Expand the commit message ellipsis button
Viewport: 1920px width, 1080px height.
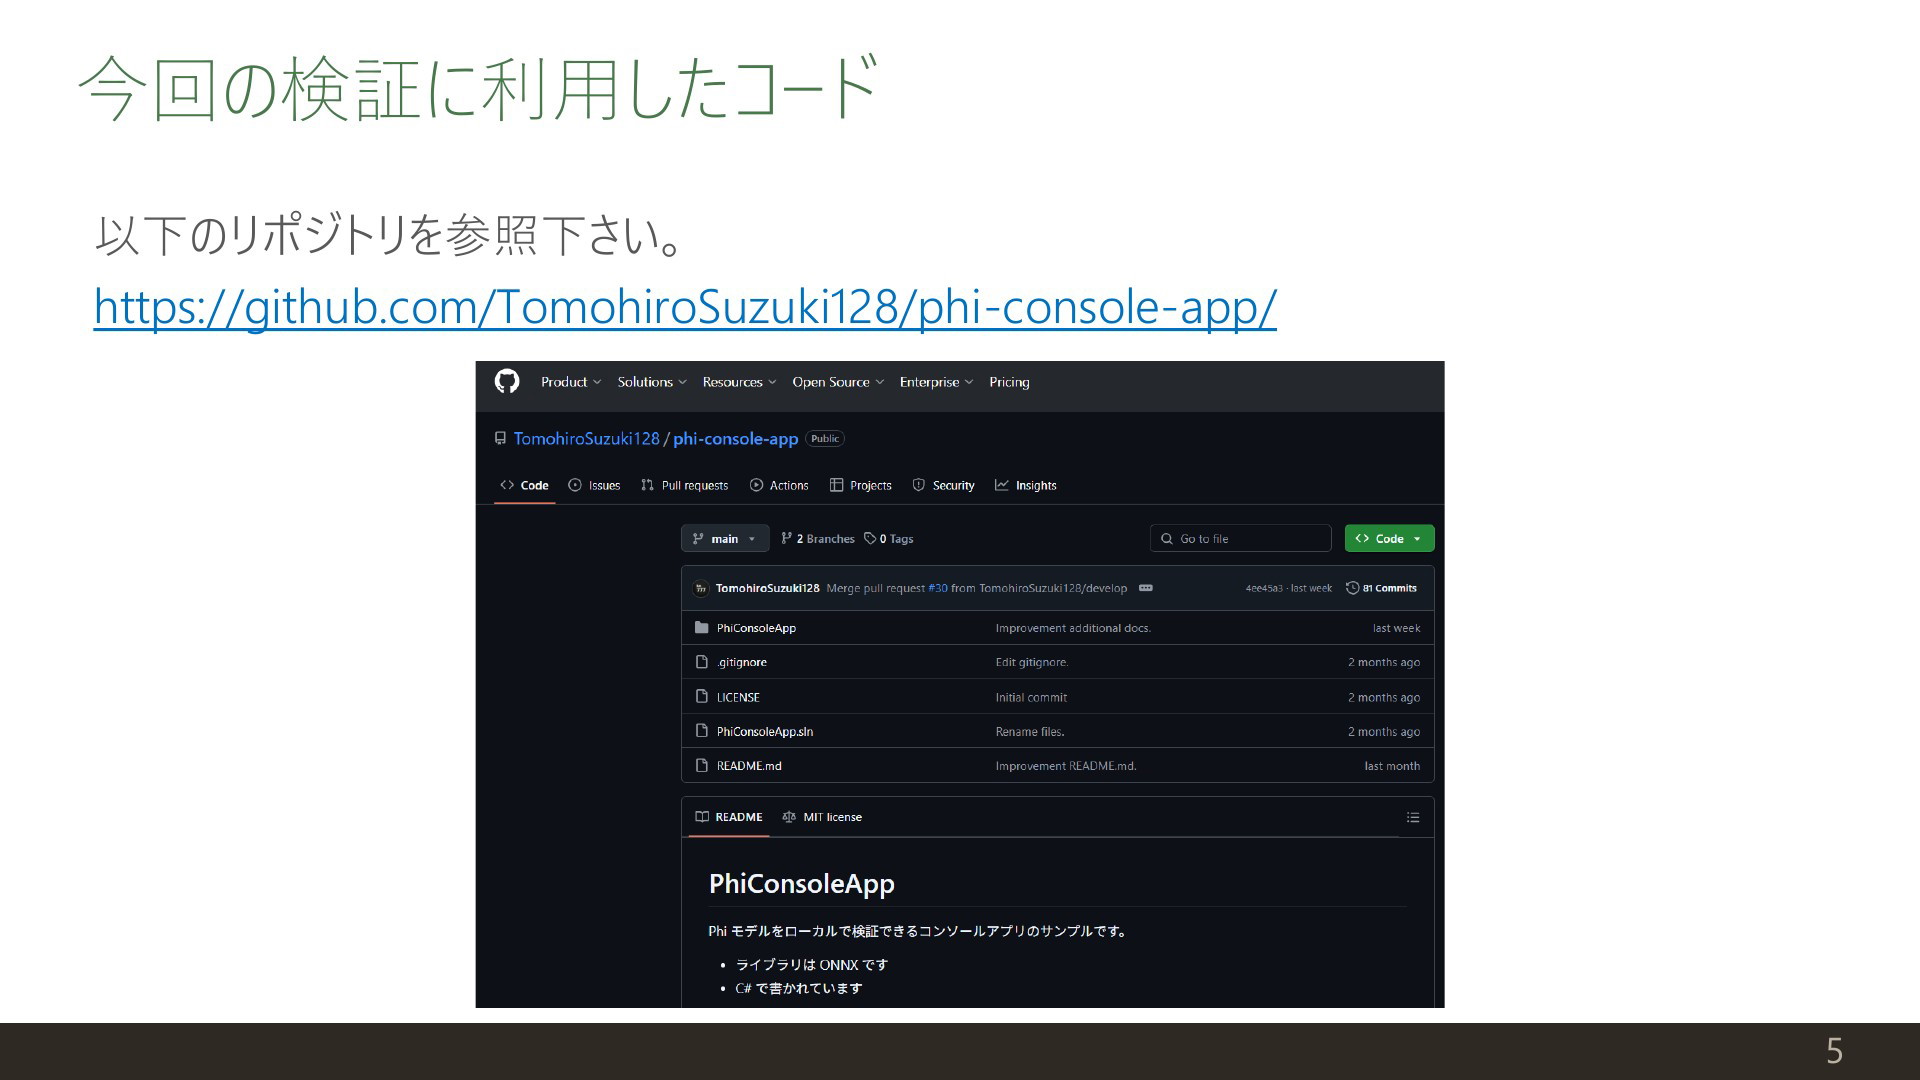coord(1146,588)
